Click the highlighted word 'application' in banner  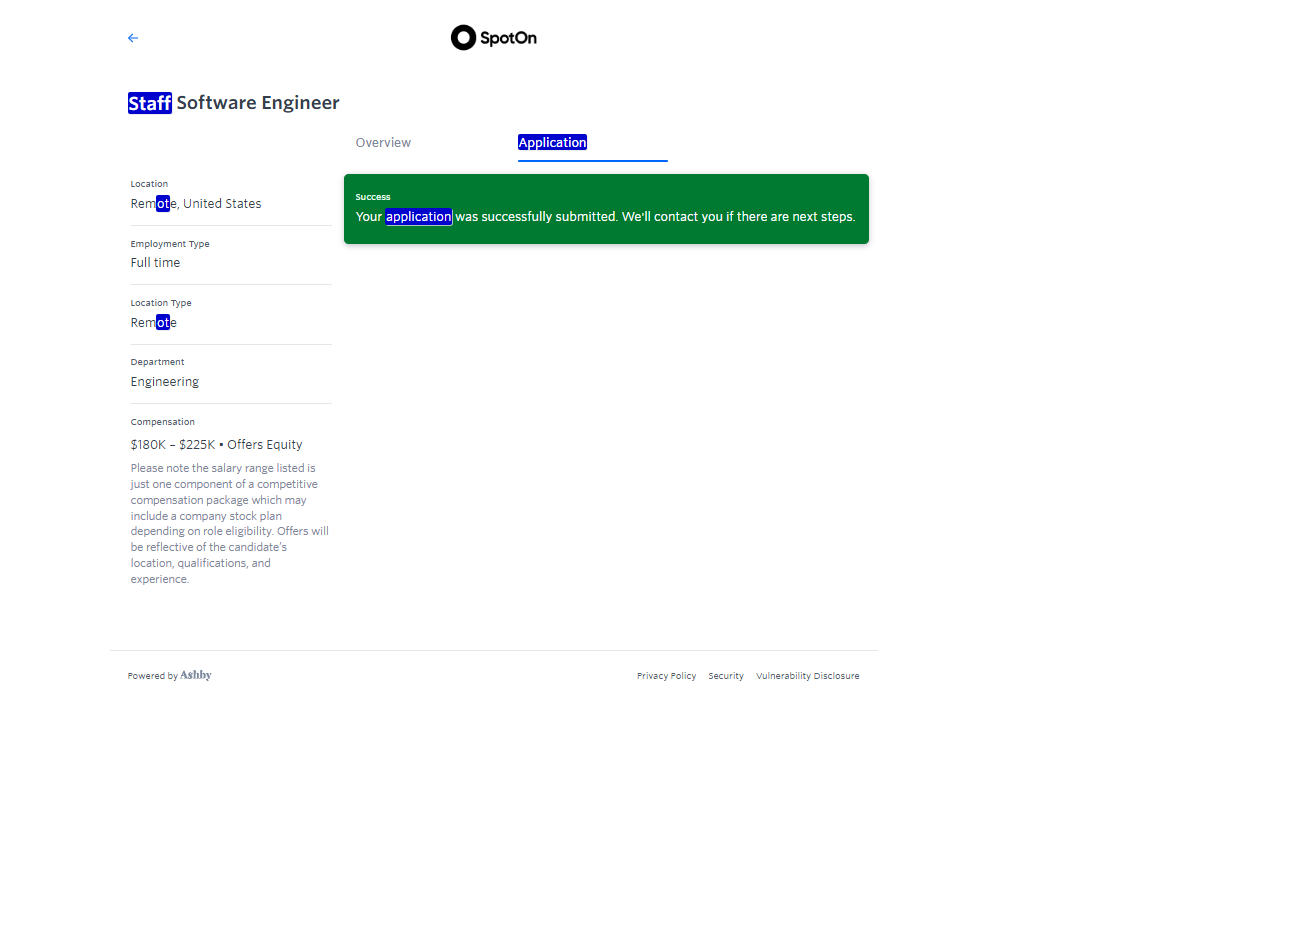coord(418,217)
